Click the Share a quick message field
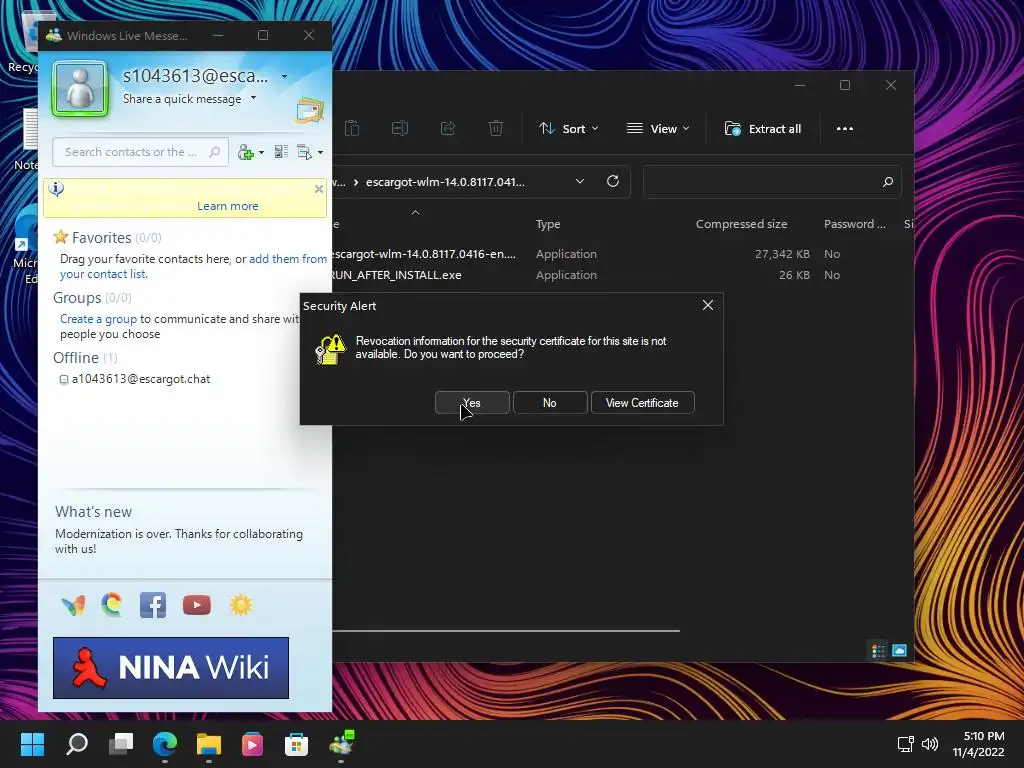1024x768 pixels. click(182, 99)
